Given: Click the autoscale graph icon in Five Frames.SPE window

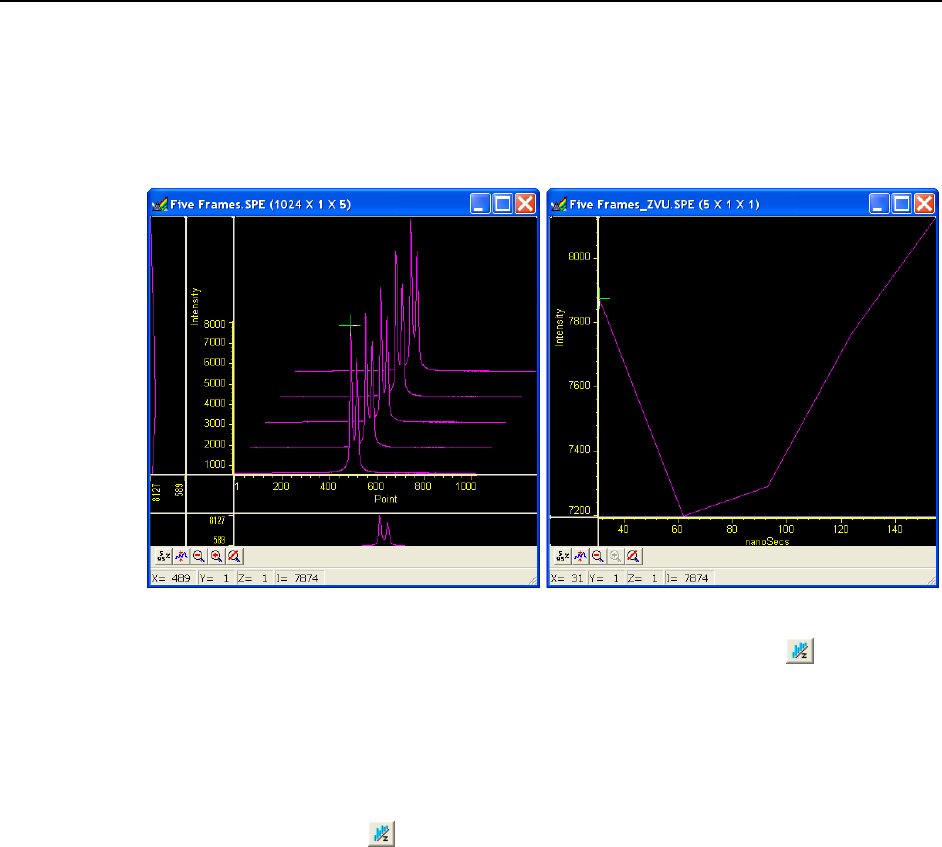Looking at the screenshot, I should point(181,556).
